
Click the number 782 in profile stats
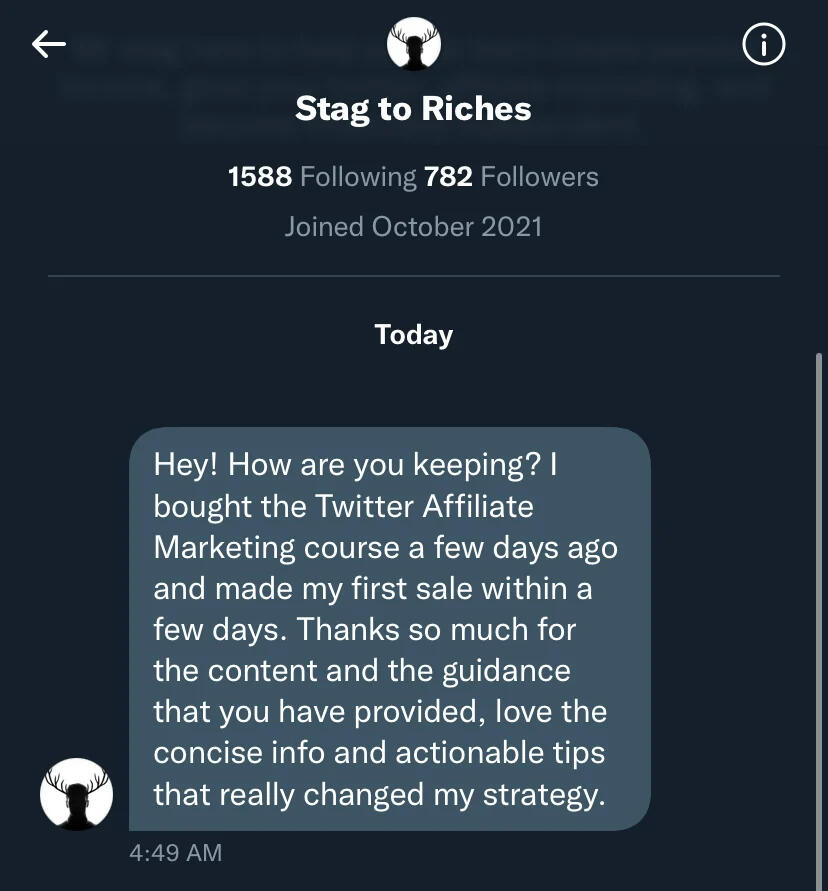pos(448,177)
